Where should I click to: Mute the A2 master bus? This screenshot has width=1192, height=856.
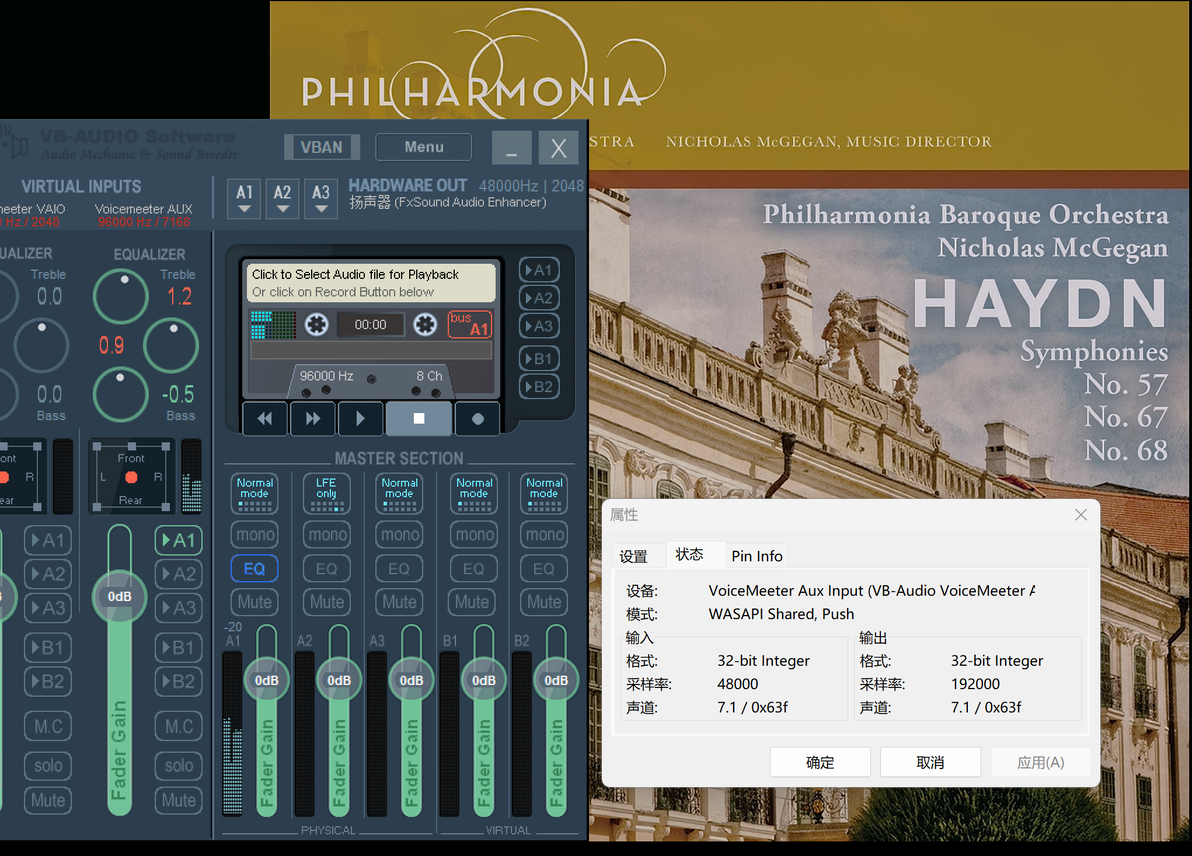pos(327,602)
